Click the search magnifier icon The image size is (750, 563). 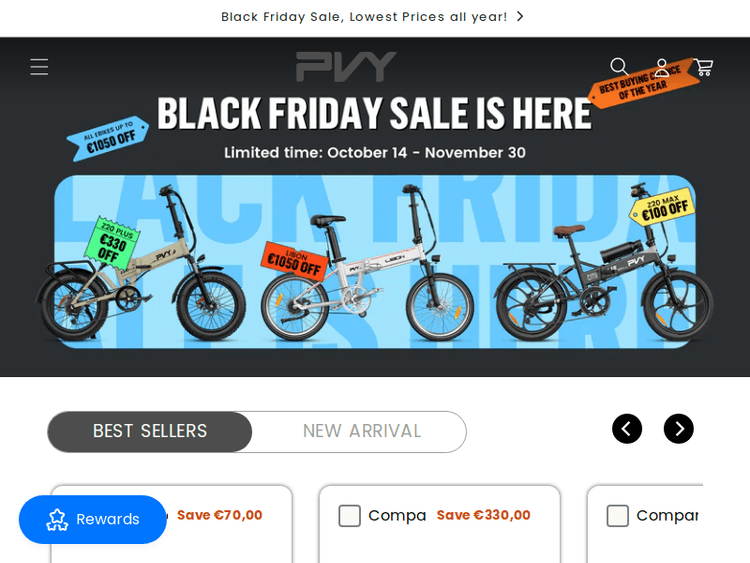tap(619, 67)
